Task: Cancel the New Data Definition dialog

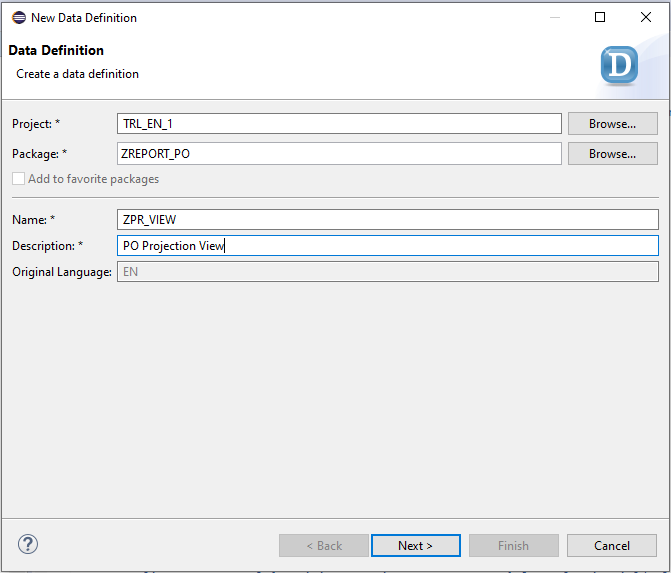Action: 612,546
